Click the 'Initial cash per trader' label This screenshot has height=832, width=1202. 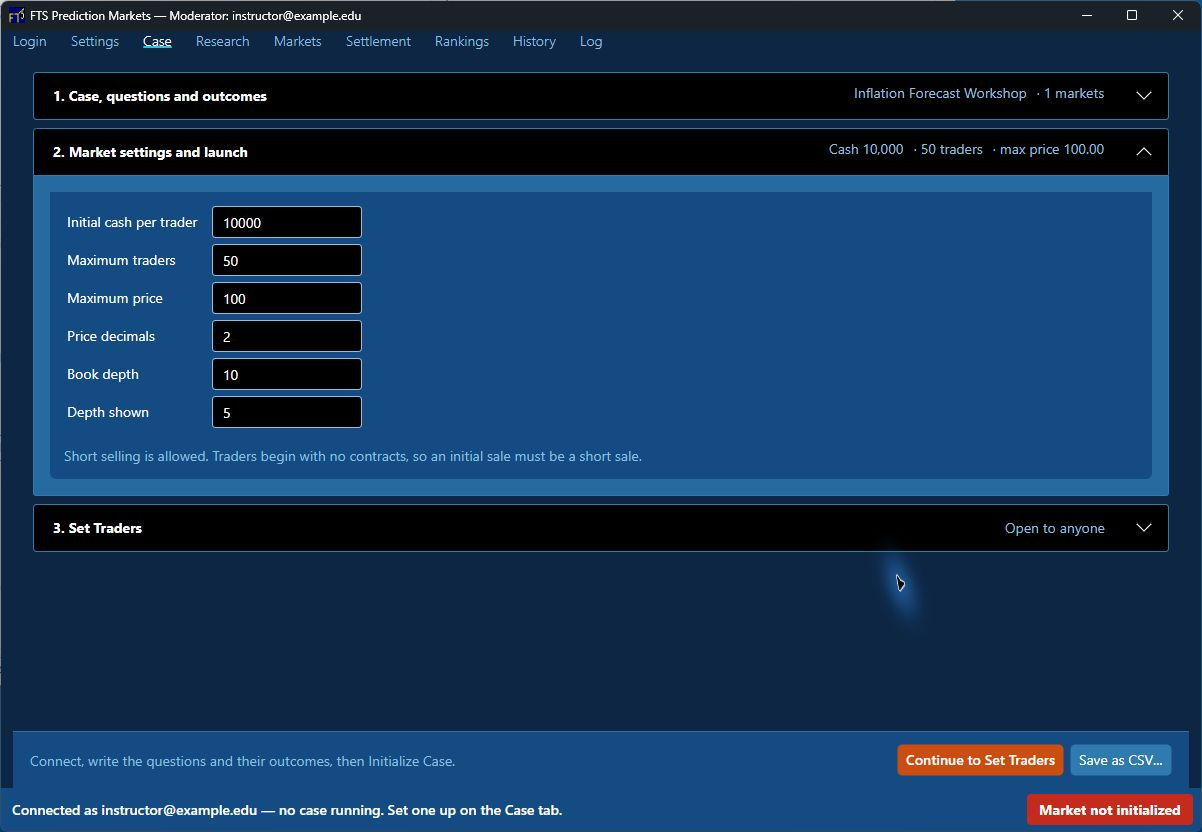click(x=132, y=222)
